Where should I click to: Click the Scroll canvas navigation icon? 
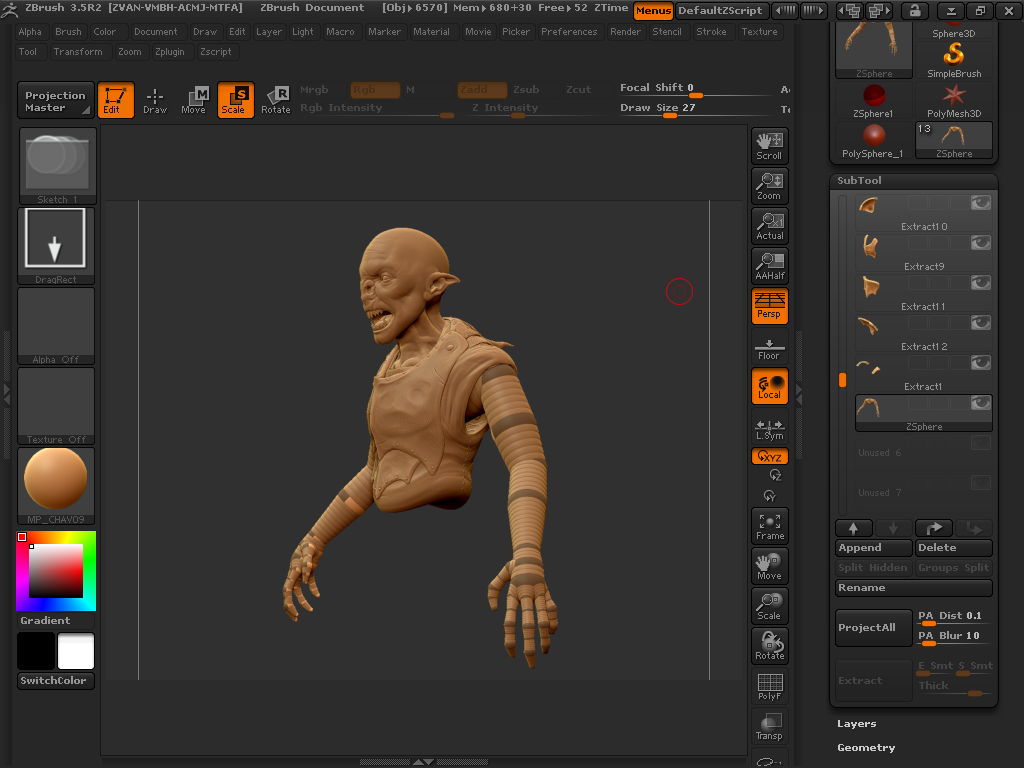[769, 146]
